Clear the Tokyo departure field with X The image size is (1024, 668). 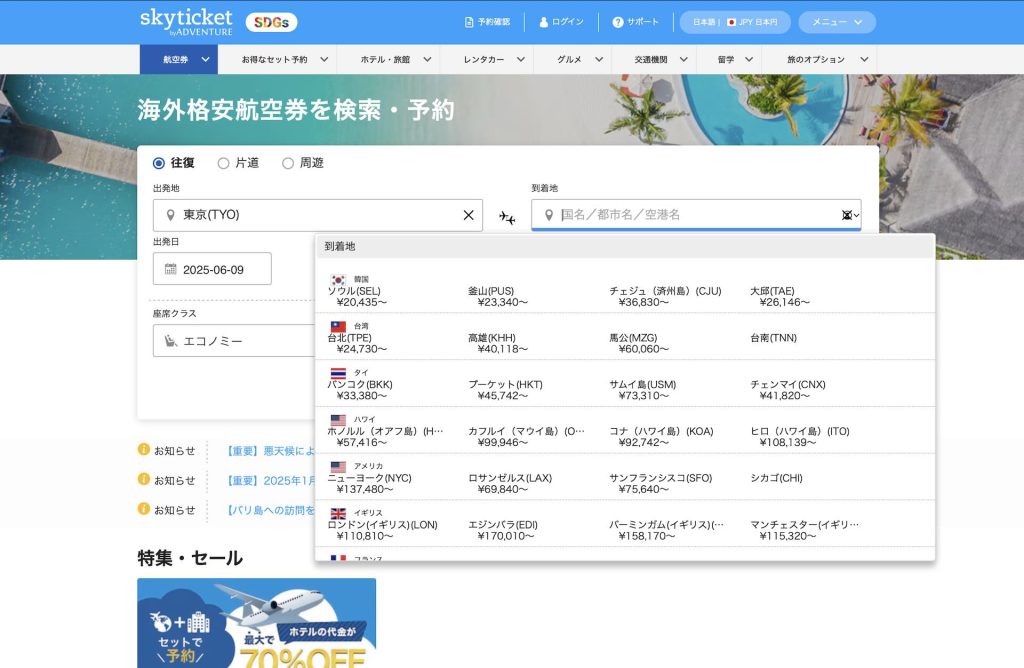pyautogui.click(x=468, y=215)
